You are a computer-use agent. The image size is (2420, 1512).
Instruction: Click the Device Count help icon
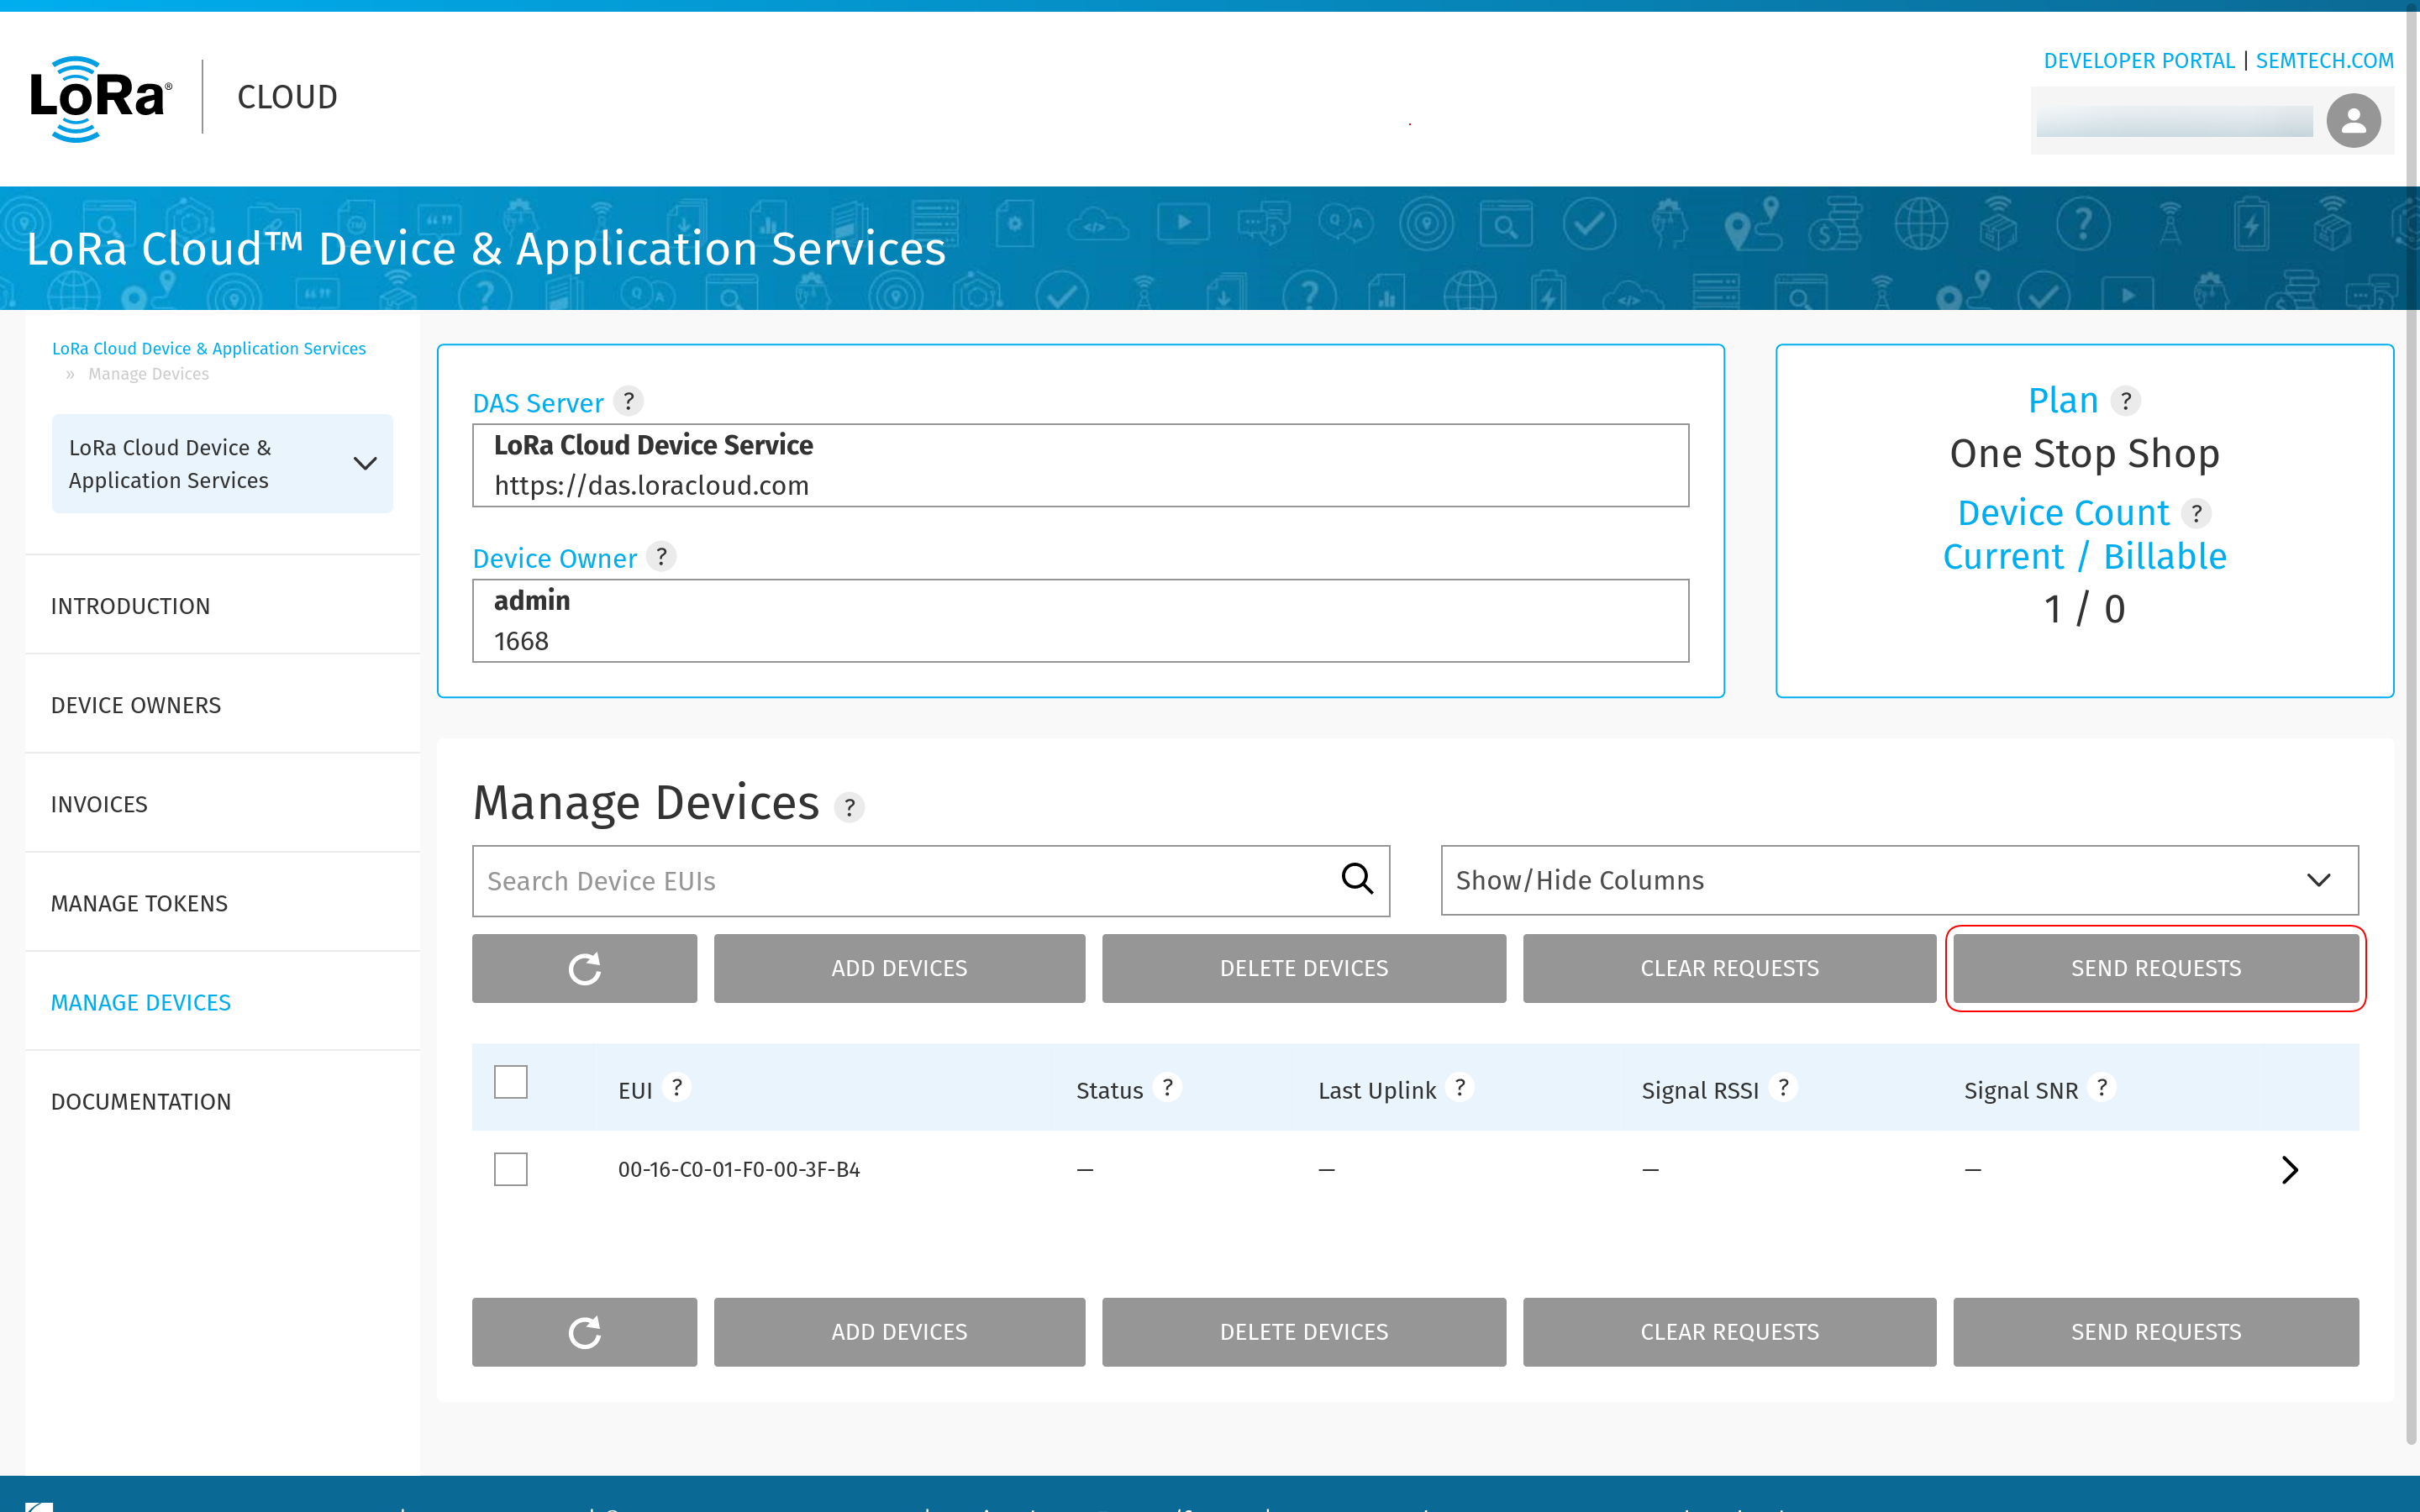point(2197,512)
